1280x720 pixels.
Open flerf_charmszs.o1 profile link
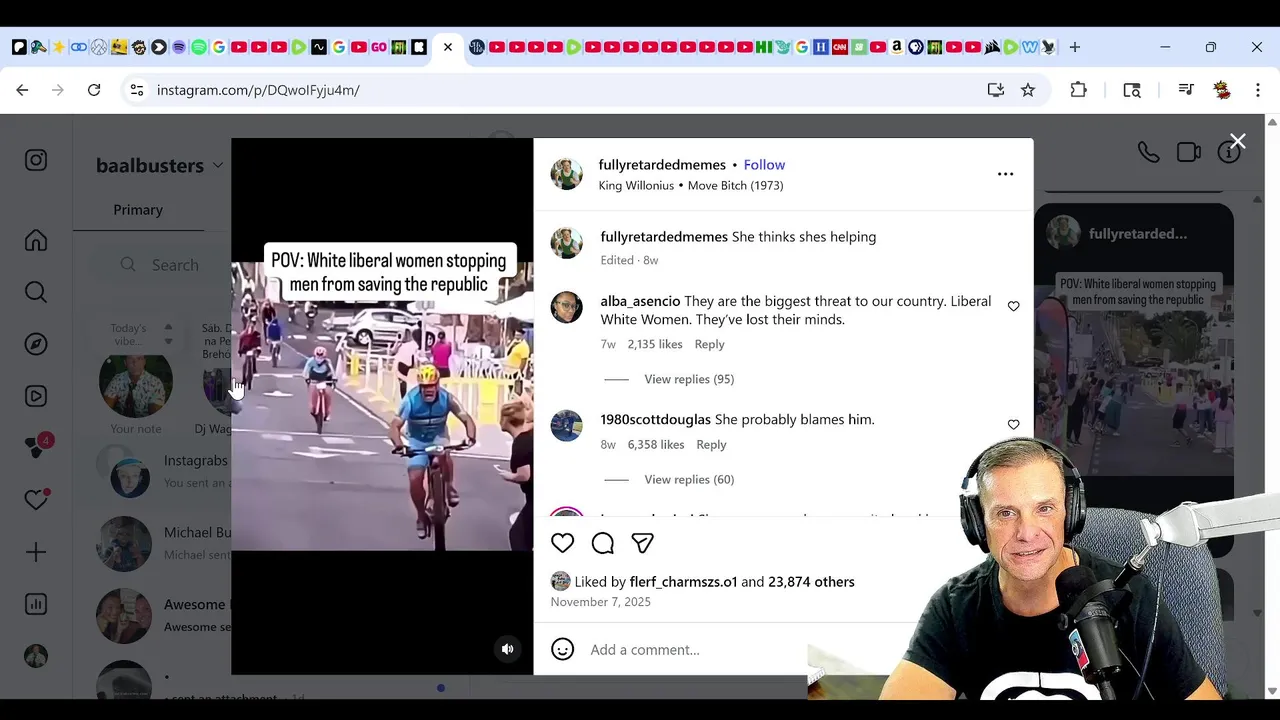pyautogui.click(x=683, y=582)
